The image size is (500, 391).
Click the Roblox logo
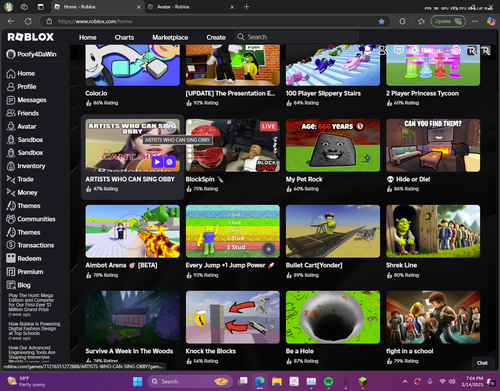31,37
